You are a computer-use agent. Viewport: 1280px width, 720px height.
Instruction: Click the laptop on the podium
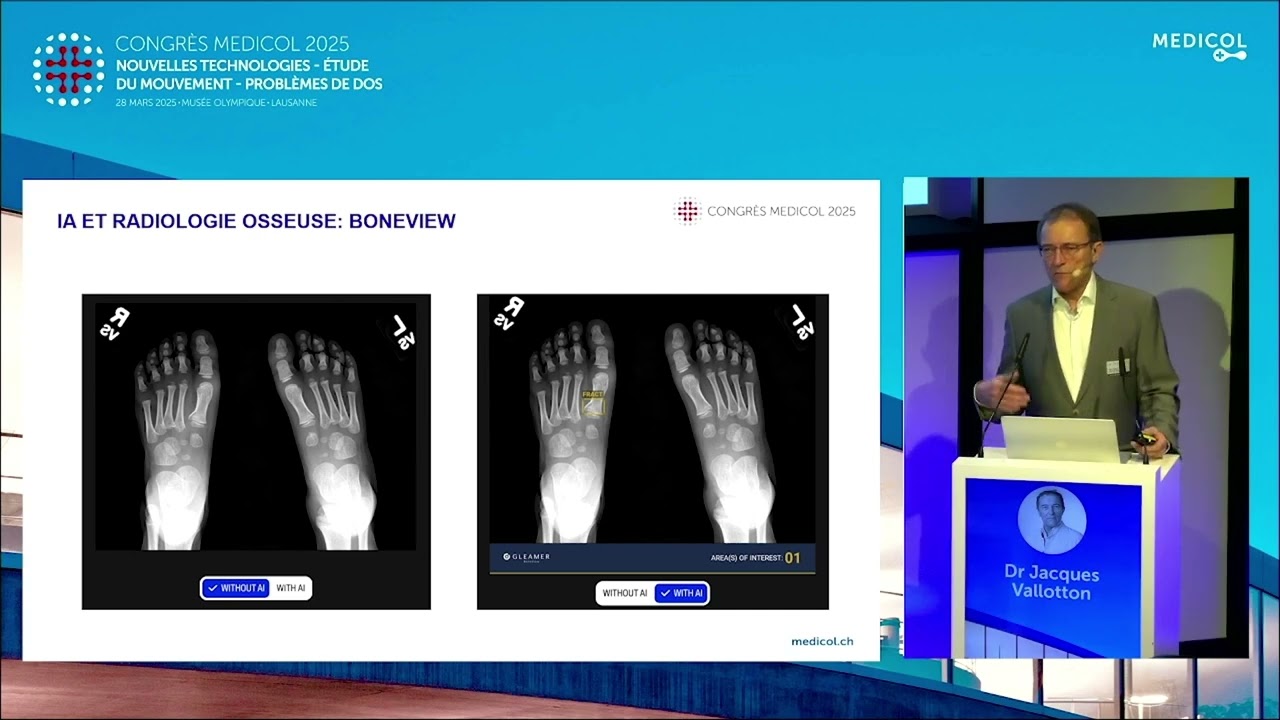click(1060, 439)
